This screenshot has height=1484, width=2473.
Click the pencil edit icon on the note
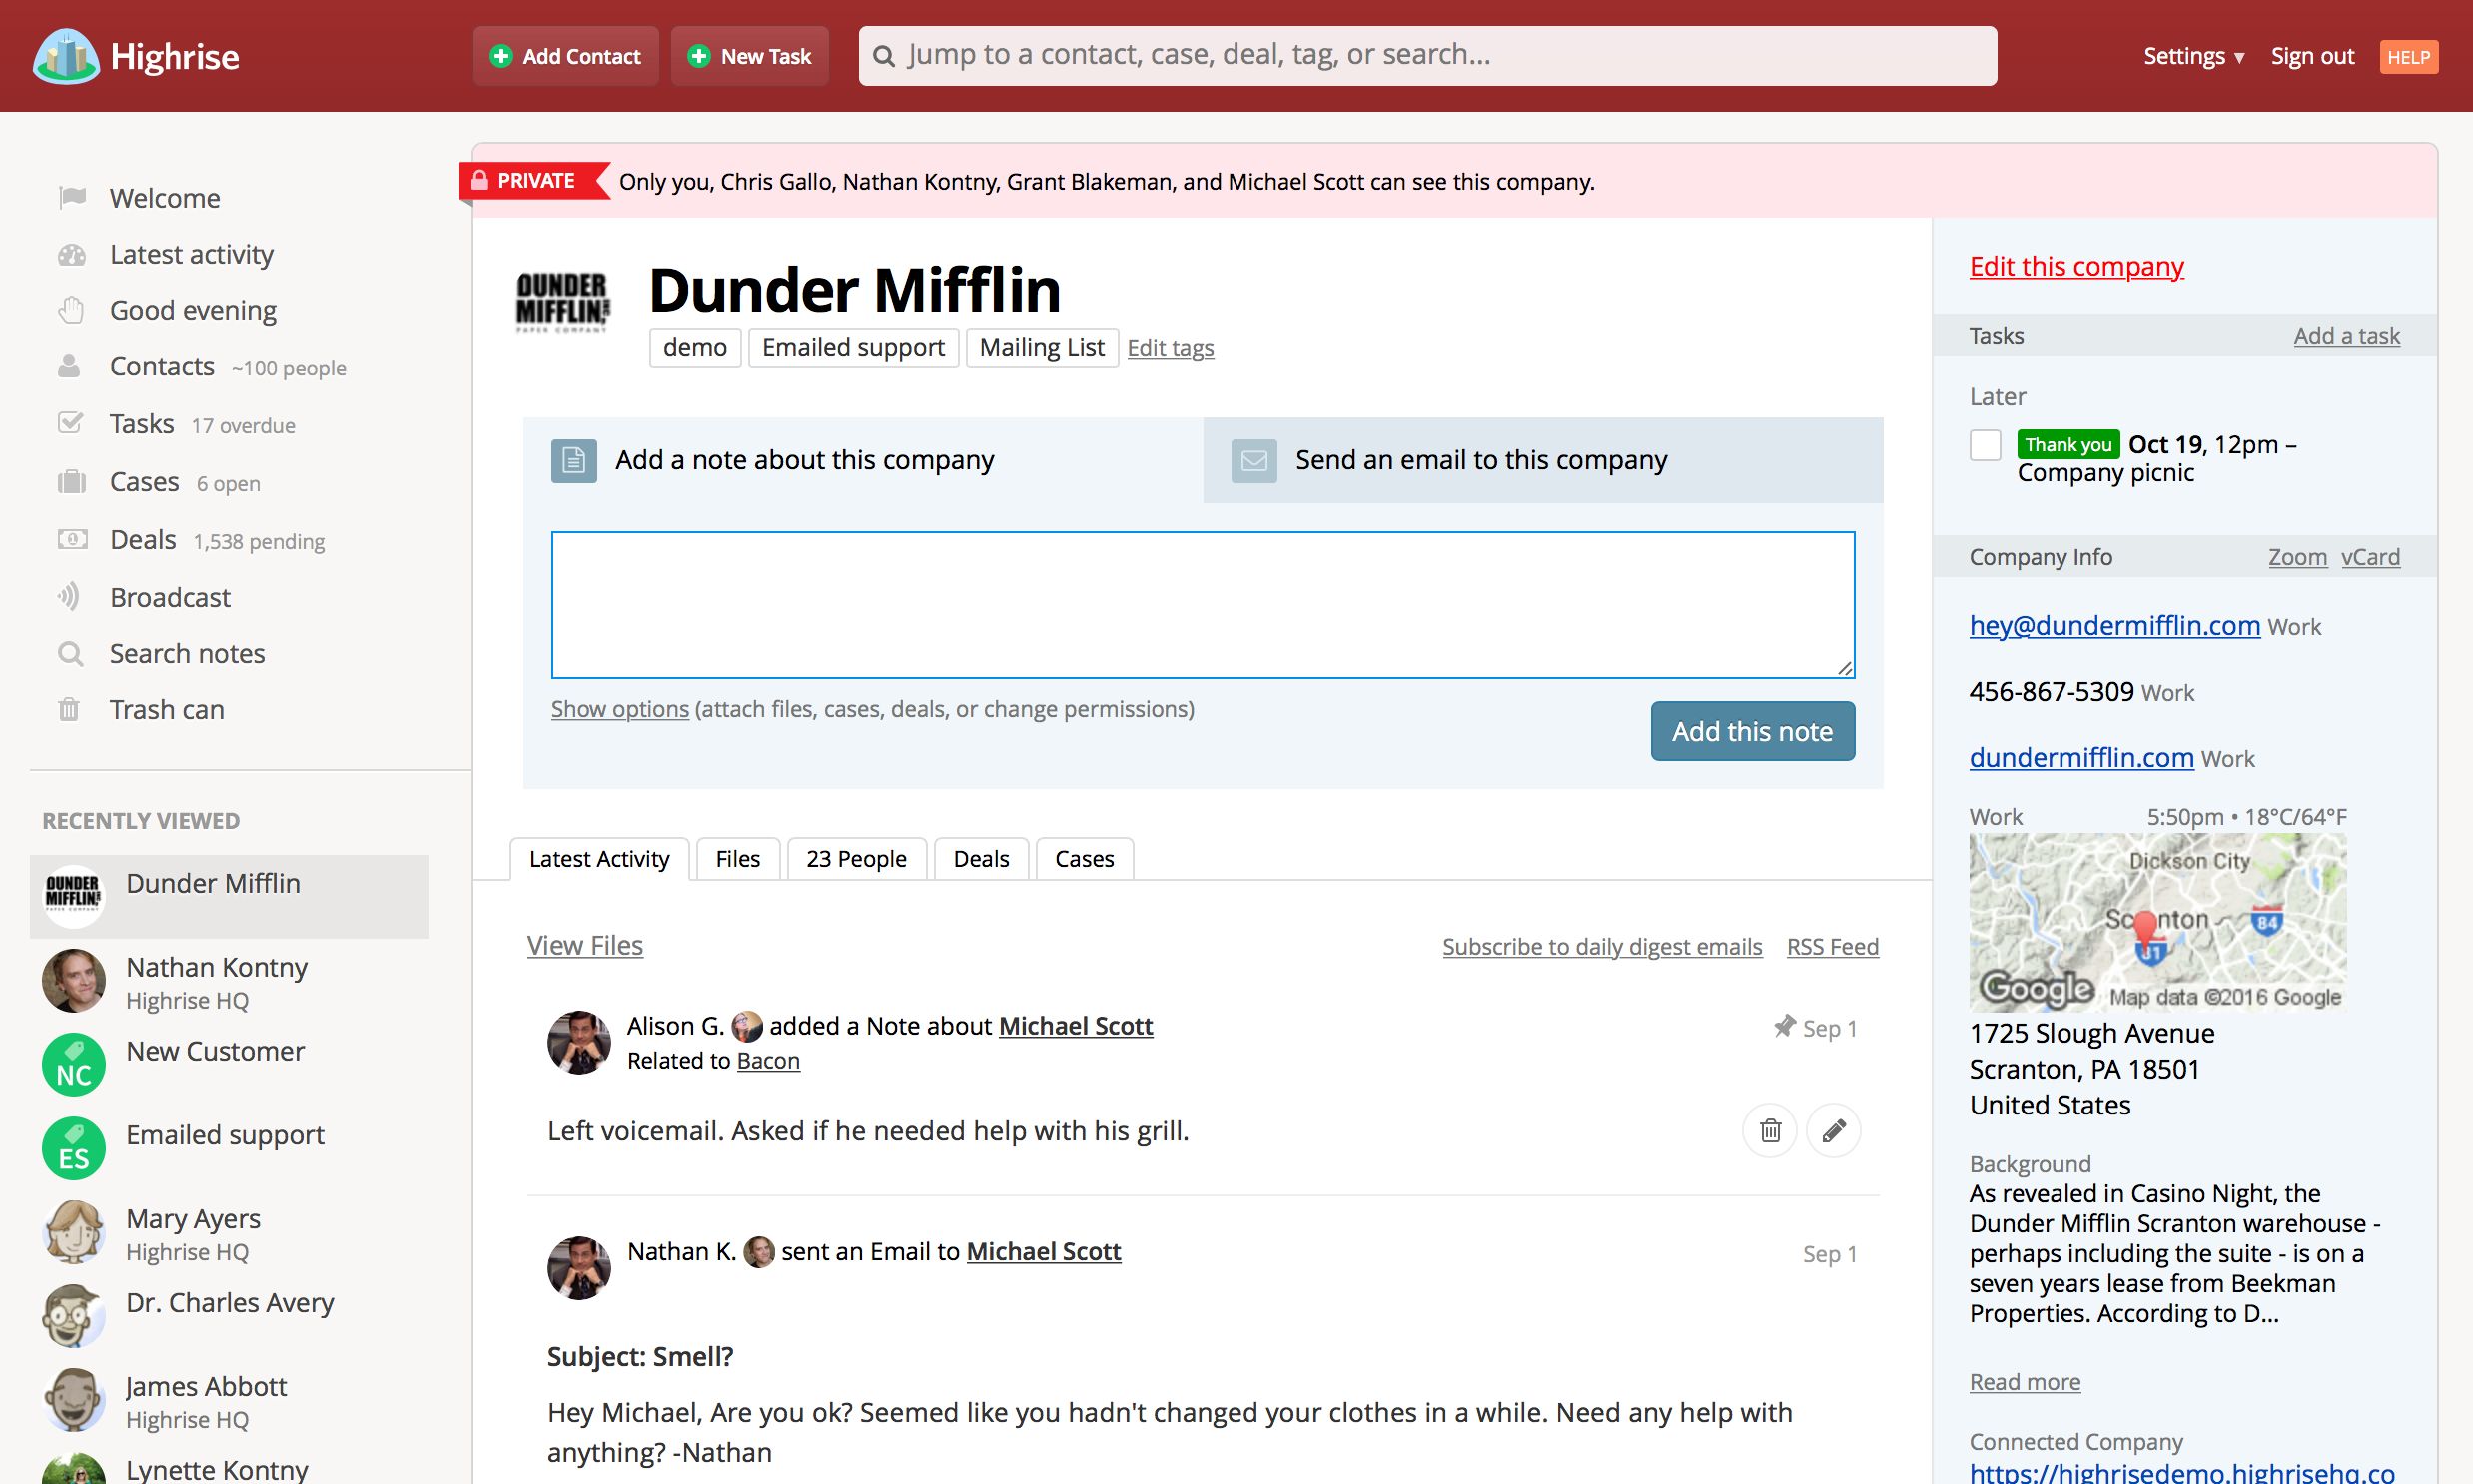[1832, 1130]
